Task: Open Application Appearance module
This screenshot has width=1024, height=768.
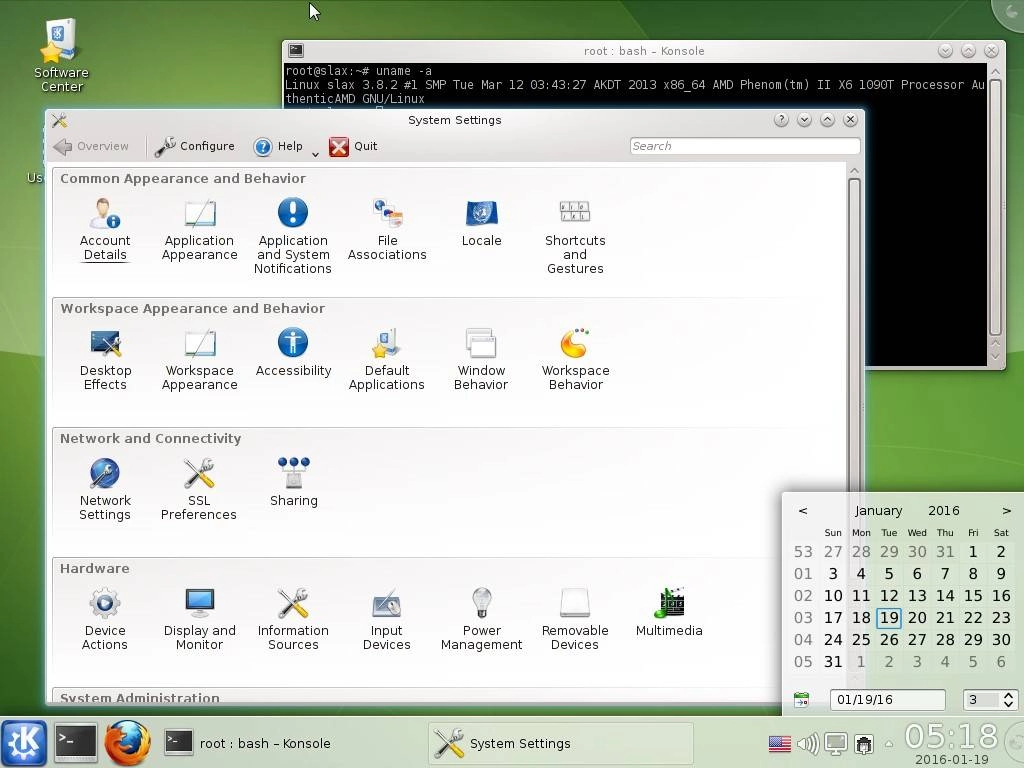Action: click(199, 229)
